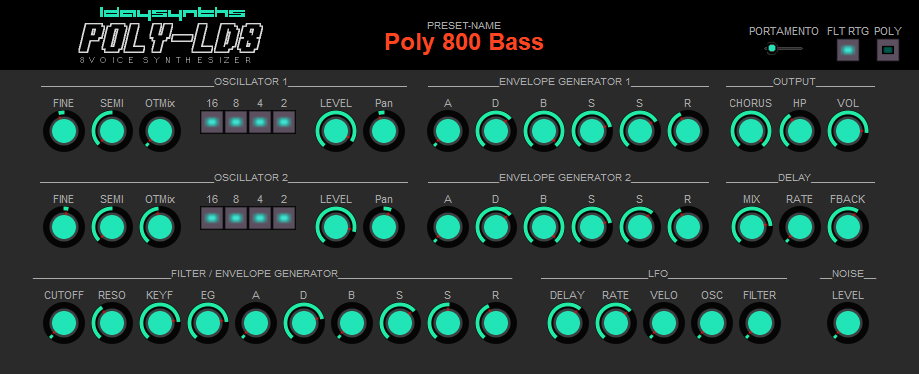Enable Oscillator 2 octave 8 button

[x=236, y=218]
